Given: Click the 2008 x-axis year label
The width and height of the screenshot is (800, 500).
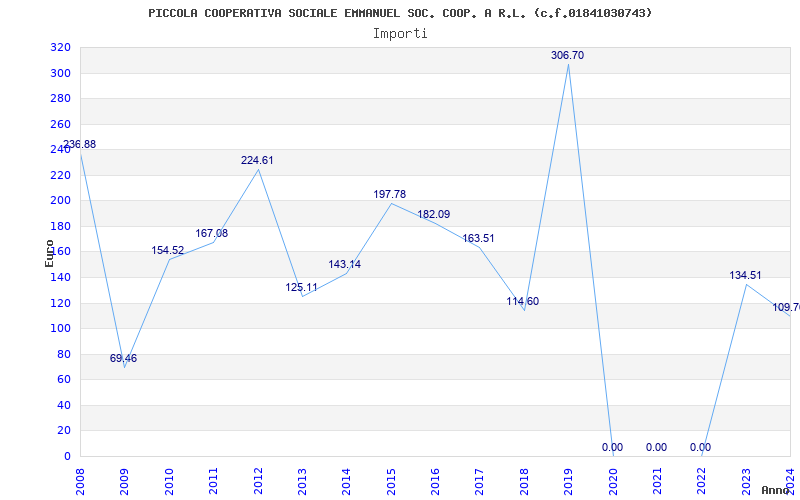Looking at the screenshot, I should tap(80, 481).
